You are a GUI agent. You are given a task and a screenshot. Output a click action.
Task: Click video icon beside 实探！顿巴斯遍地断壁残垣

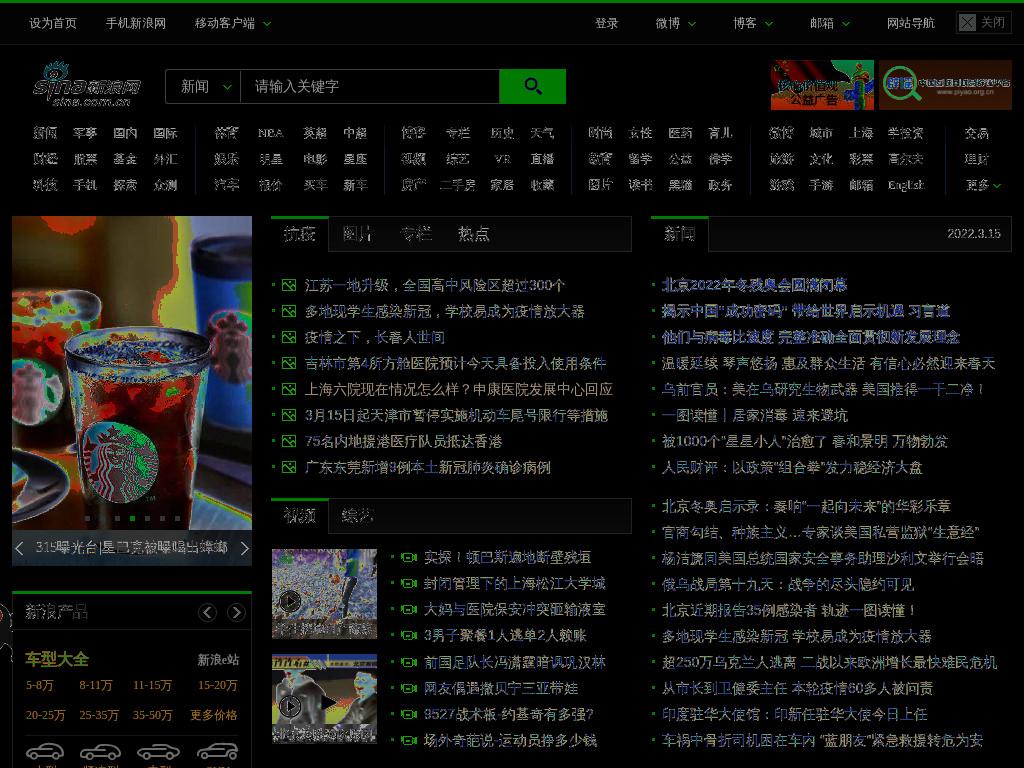[x=409, y=558]
